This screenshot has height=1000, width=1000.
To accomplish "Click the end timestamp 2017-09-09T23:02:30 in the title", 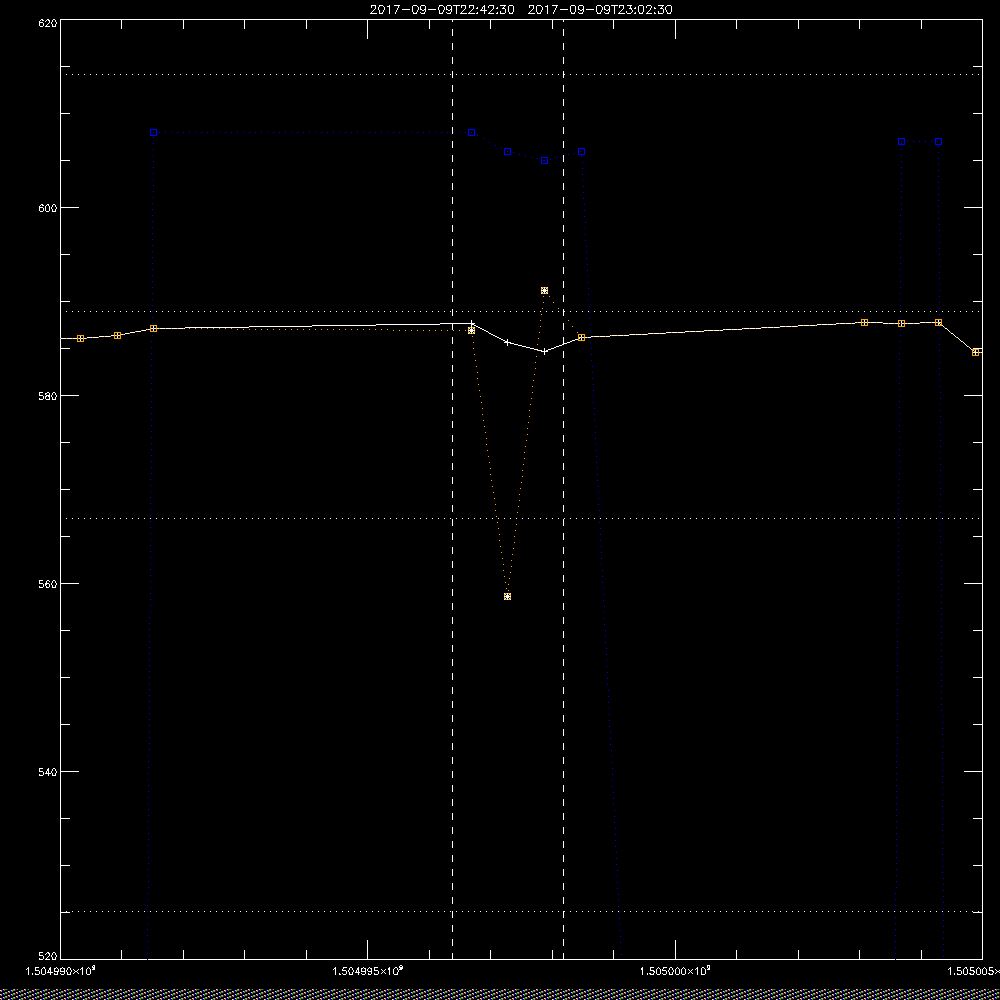I will [x=600, y=10].
